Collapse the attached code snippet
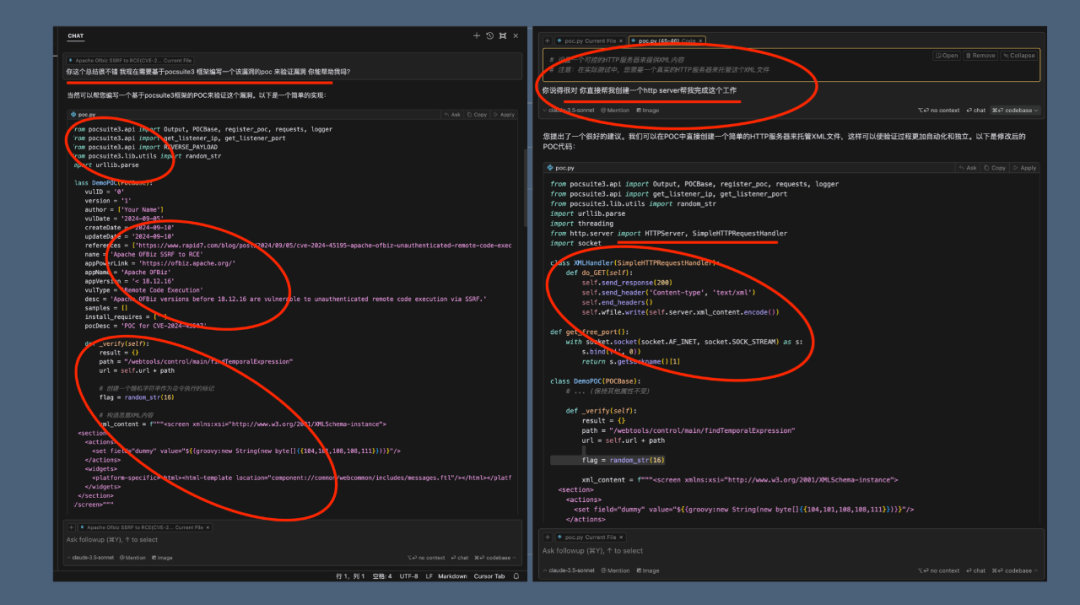 1019,55
